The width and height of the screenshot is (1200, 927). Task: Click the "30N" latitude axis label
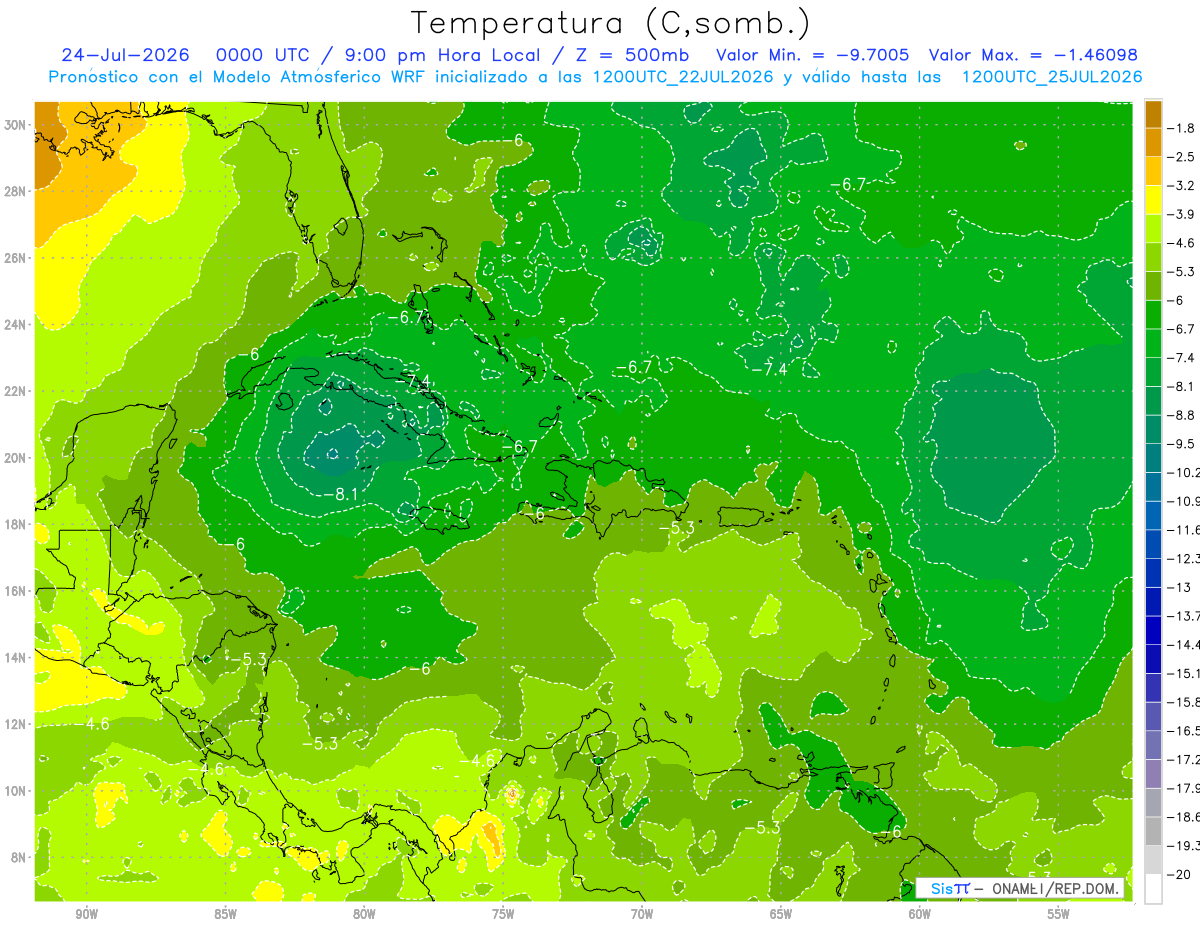(16, 125)
